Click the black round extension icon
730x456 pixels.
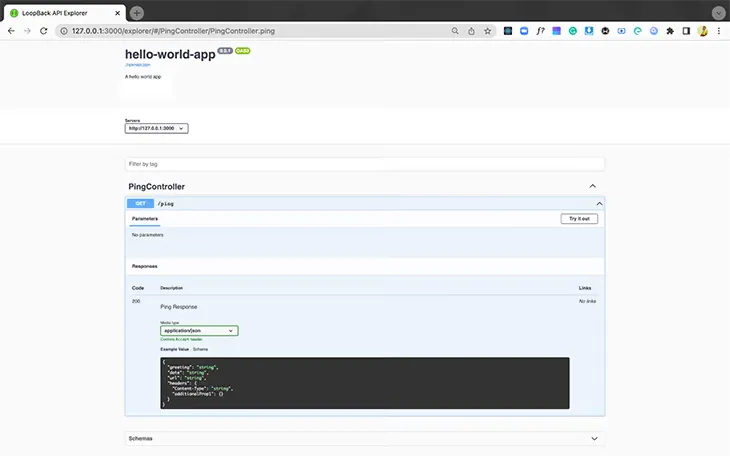pyautogui.click(x=605, y=31)
